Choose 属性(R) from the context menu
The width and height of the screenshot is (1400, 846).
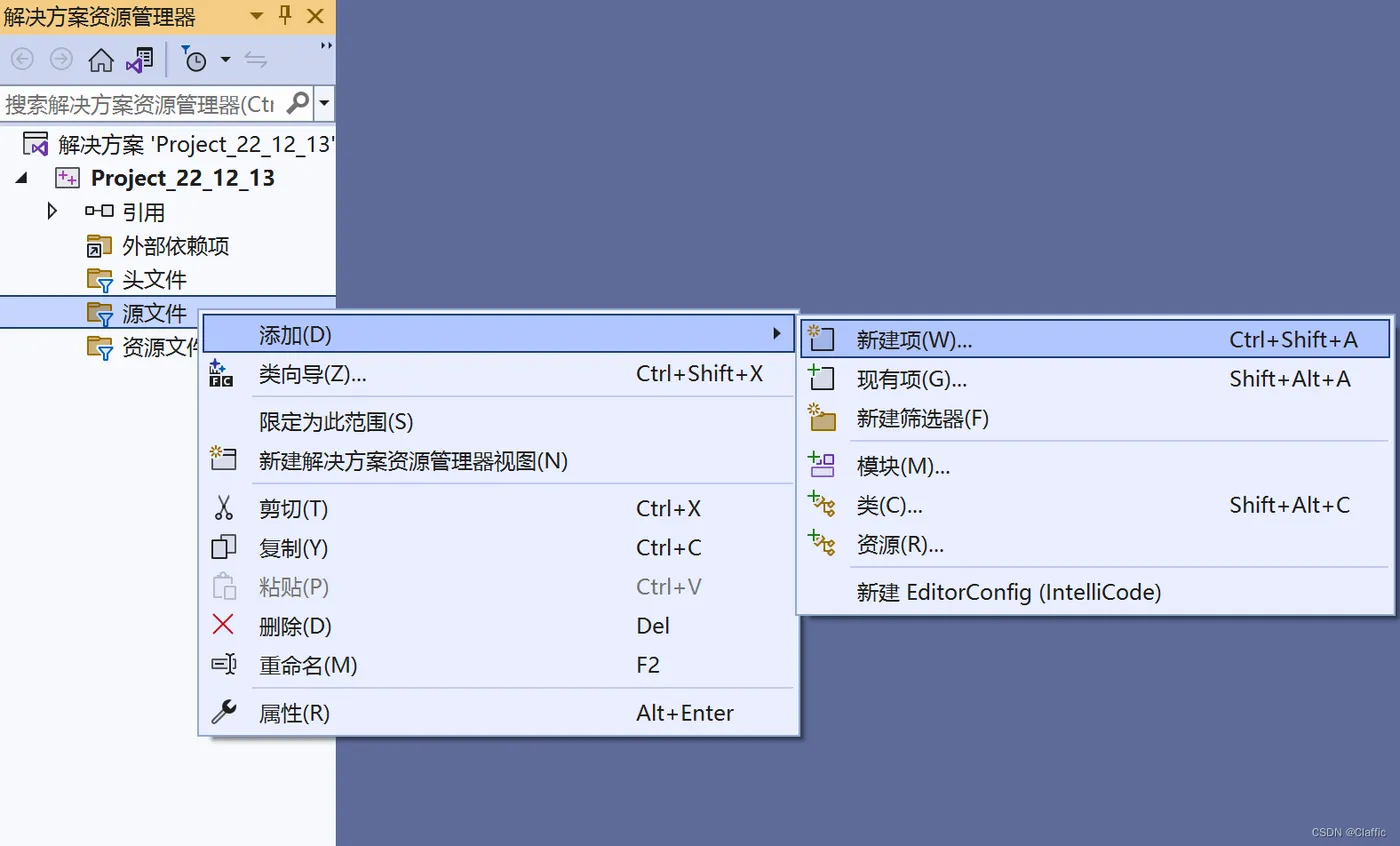(x=499, y=713)
